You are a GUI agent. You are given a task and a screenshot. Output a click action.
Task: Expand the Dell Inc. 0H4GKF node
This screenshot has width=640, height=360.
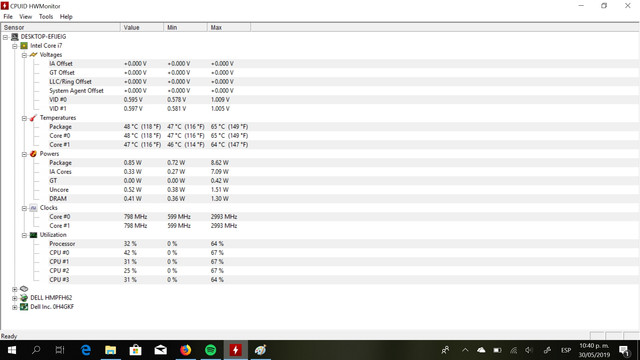(x=15, y=307)
